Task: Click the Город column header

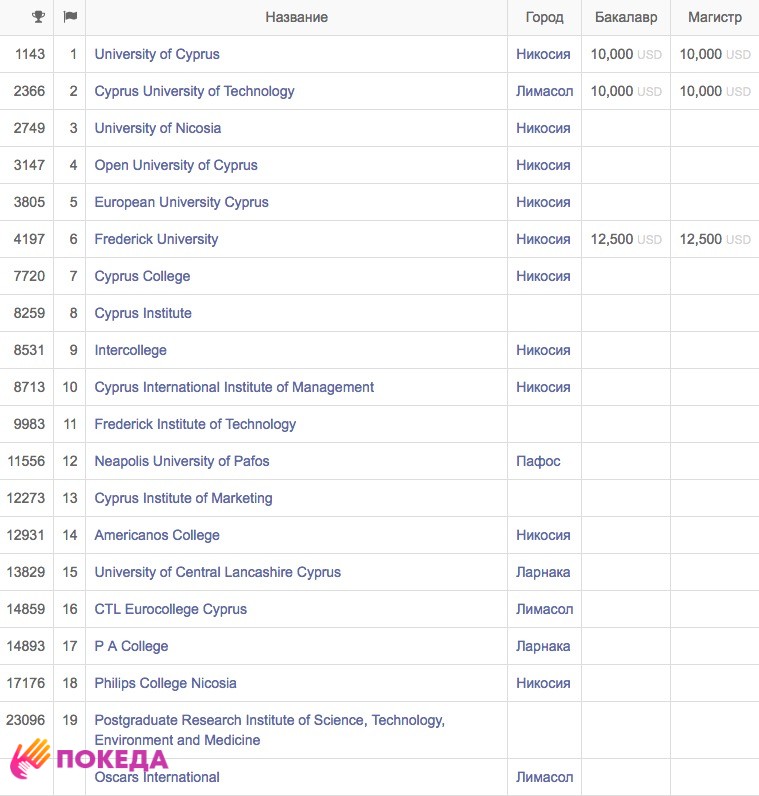Action: (x=544, y=17)
